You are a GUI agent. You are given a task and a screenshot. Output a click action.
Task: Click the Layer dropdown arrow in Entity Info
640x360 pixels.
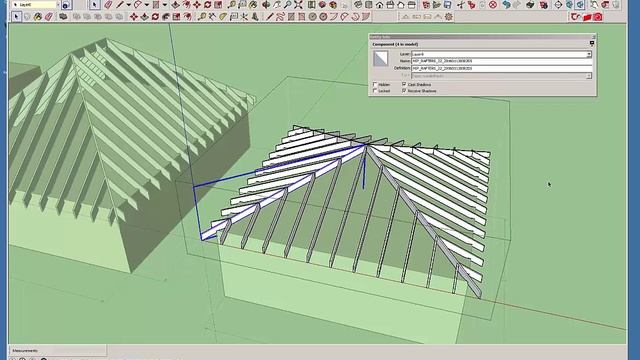click(x=589, y=54)
